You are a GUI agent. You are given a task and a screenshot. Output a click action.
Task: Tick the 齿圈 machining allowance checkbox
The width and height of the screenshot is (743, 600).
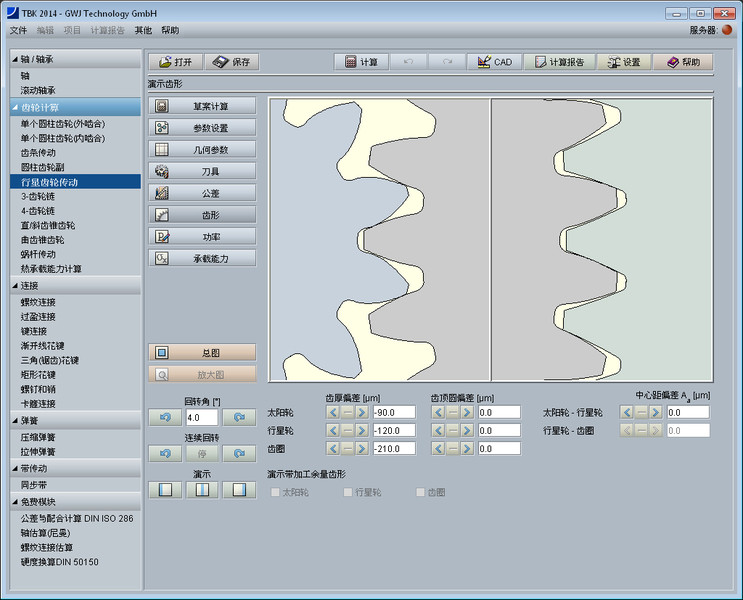pos(419,492)
